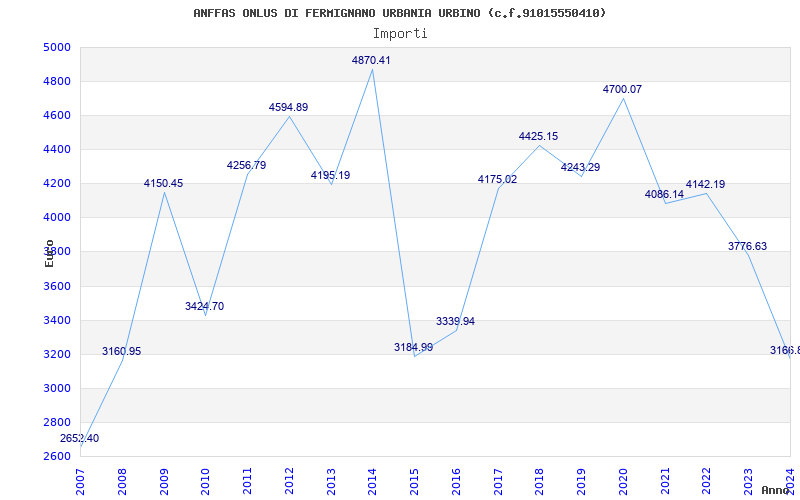The image size is (800, 500).
Task: Select the 2600 y-axis value
Action: (x=57, y=457)
